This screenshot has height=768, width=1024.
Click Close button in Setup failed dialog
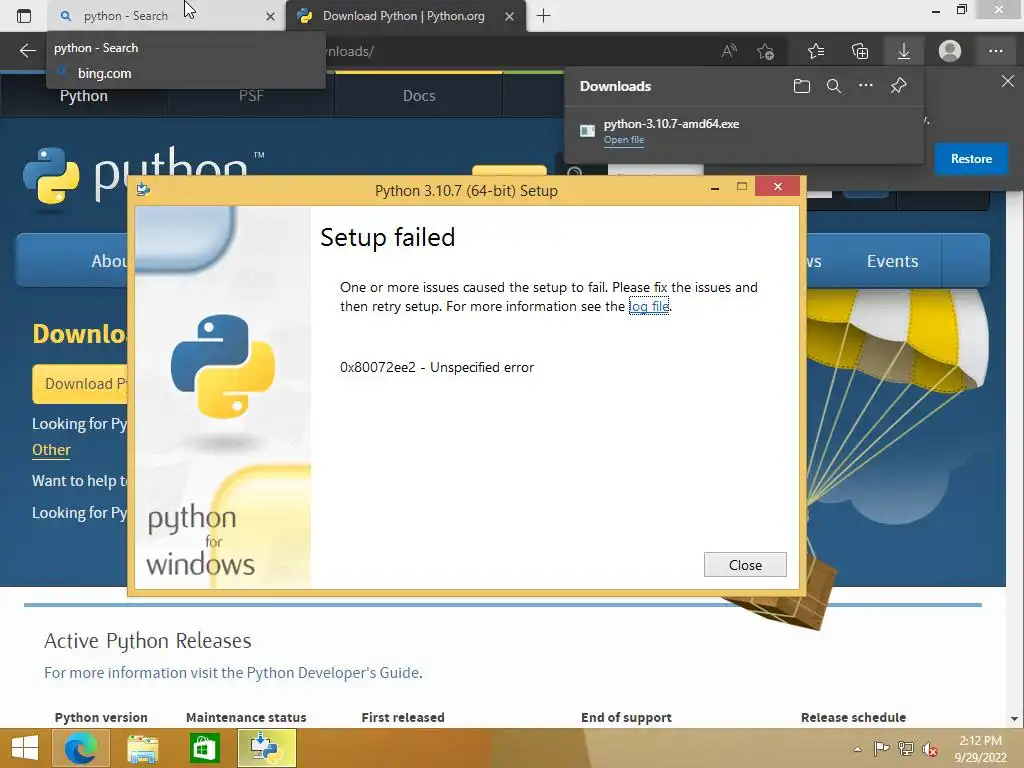pyautogui.click(x=745, y=565)
